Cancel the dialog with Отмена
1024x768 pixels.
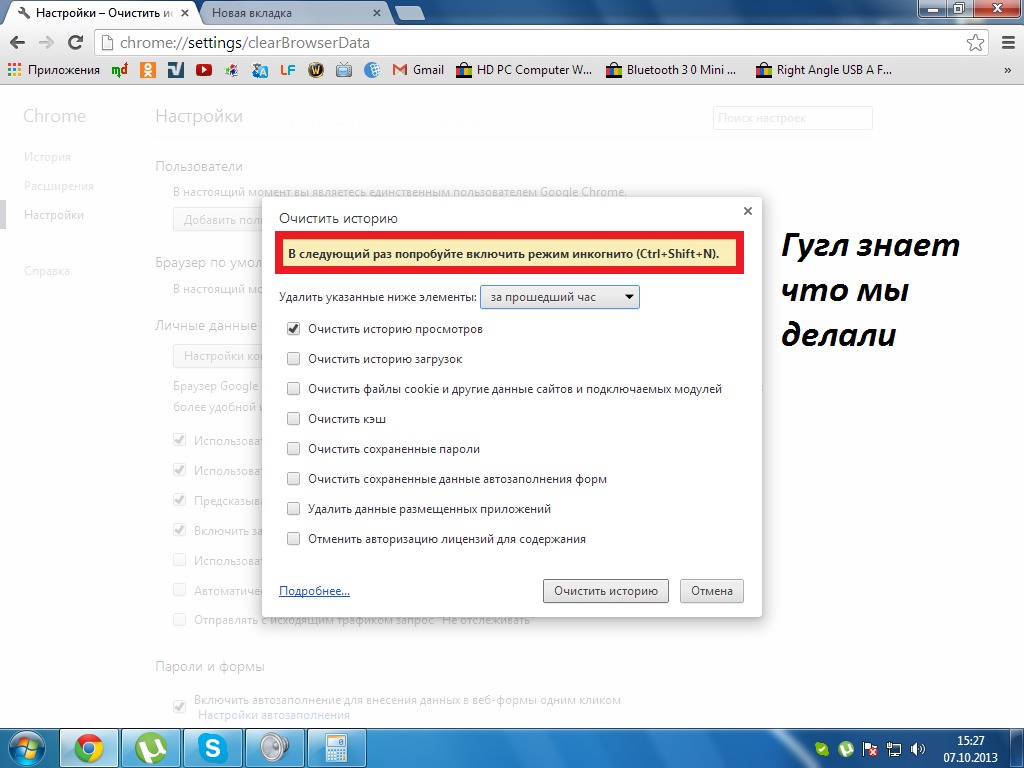[x=712, y=591]
